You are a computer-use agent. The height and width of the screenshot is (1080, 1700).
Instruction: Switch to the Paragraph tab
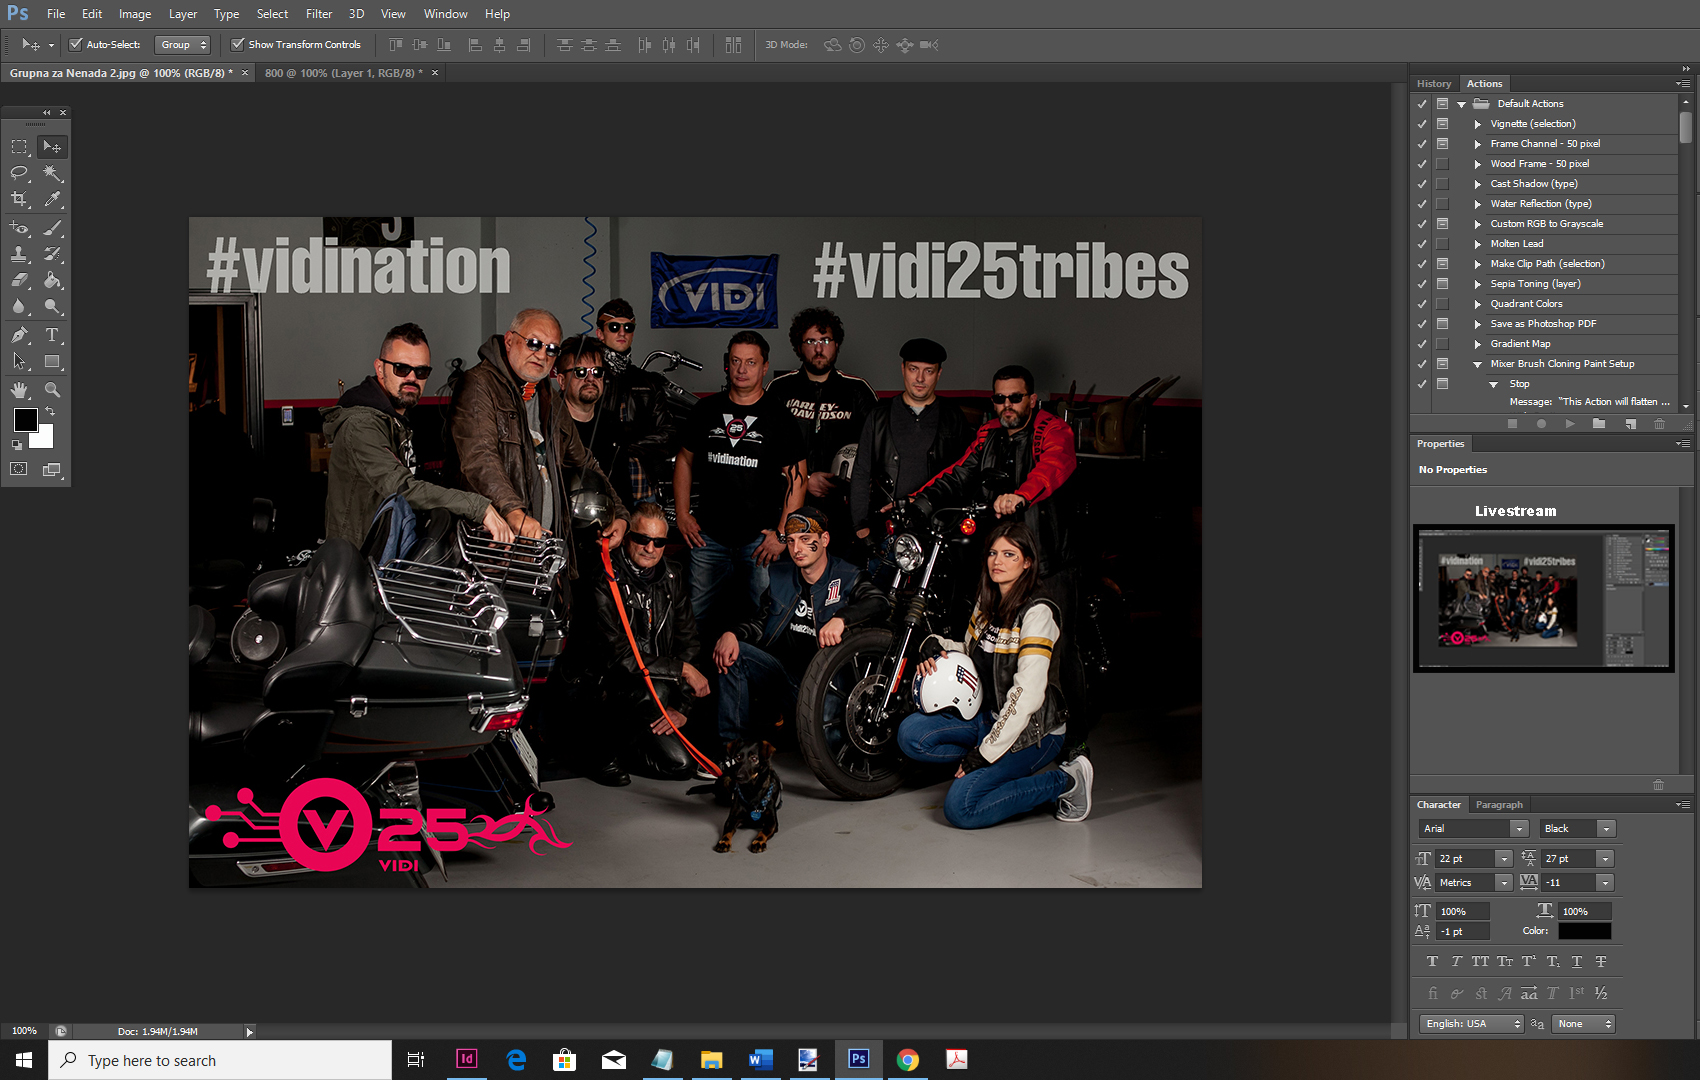tap(1499, 804)
